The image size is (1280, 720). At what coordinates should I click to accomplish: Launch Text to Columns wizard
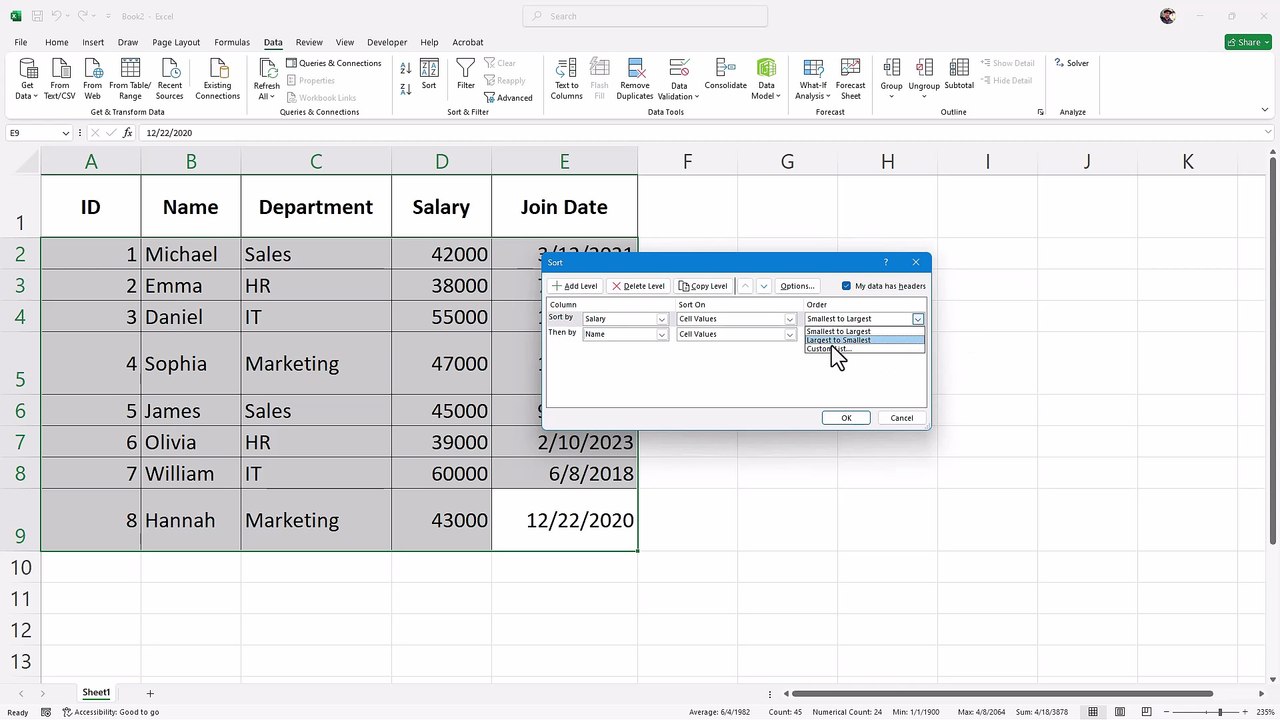coord(566,78)
